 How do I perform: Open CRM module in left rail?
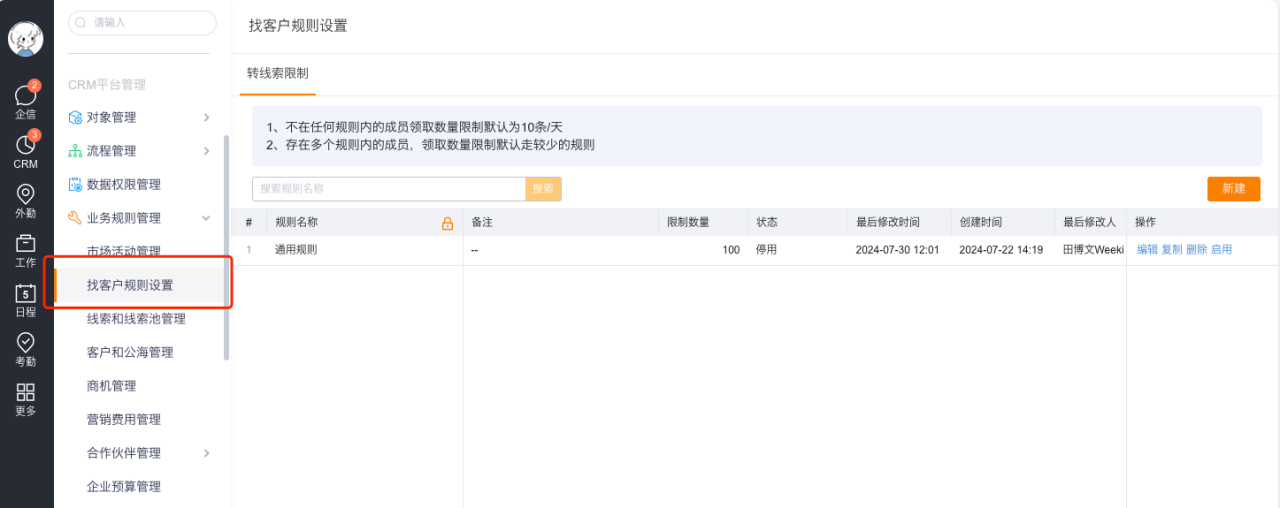pos(26,151)
